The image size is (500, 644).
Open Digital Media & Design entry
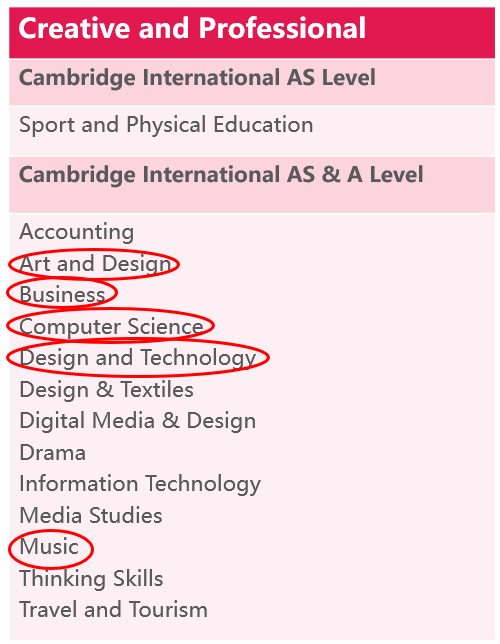click(138, 421)
